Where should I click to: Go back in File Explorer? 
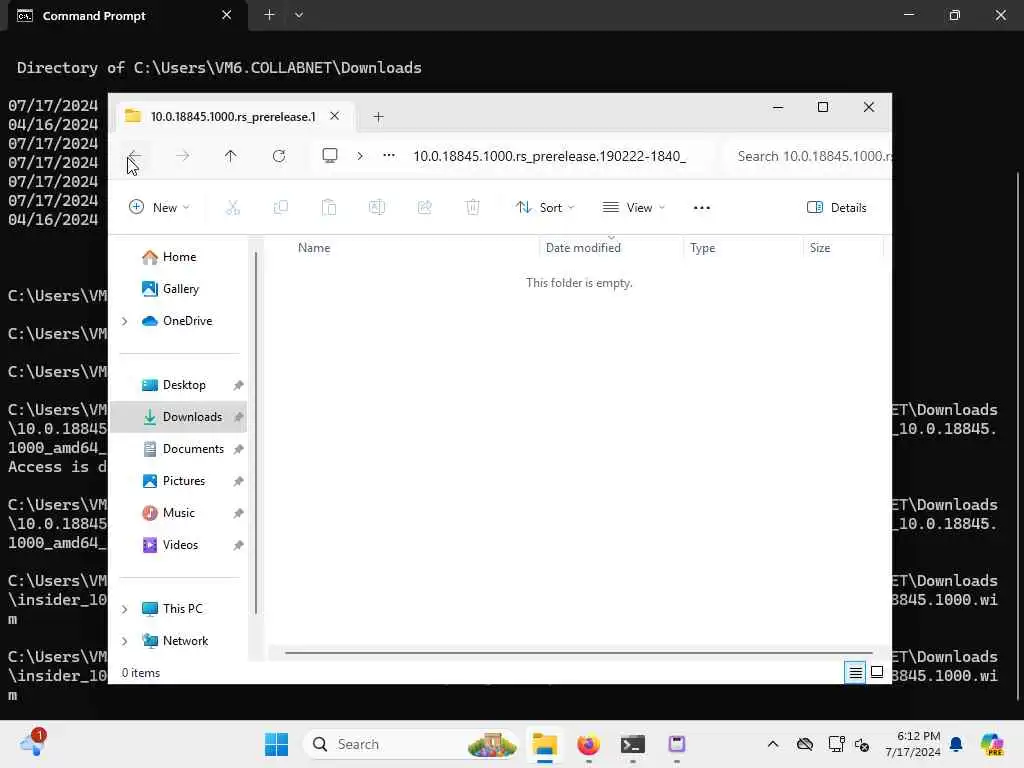[135, 156]
